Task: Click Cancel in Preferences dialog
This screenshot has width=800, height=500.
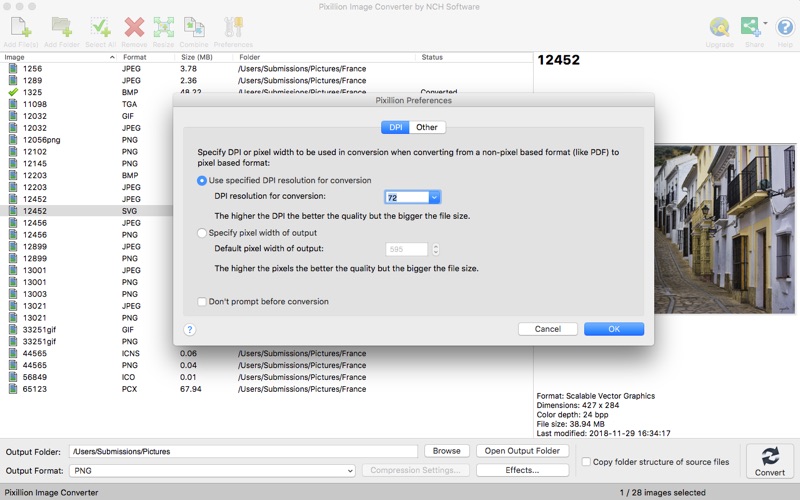Action: pyautogui.click(x=547, y=329)
